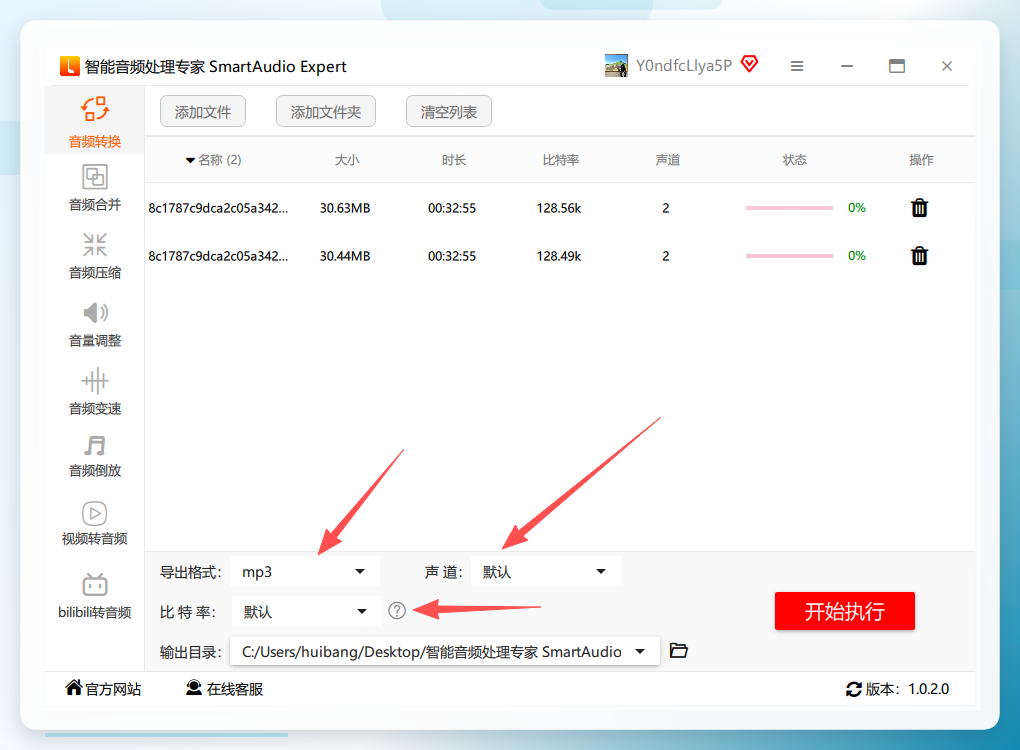Click the 30.44MB size cell

pyautogui.click(x=345, y=256)
